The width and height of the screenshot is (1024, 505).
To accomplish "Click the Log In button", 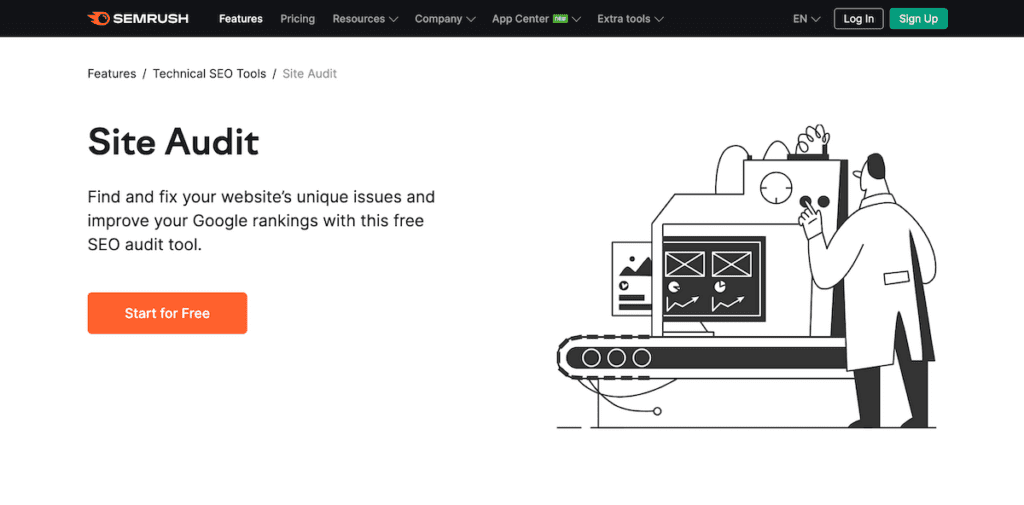I will click(859, 19).
